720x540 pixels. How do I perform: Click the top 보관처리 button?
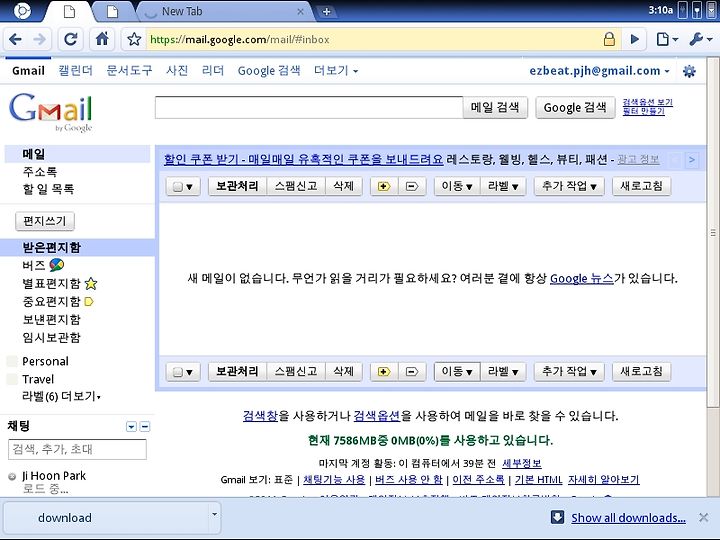[x=237, y=186]
